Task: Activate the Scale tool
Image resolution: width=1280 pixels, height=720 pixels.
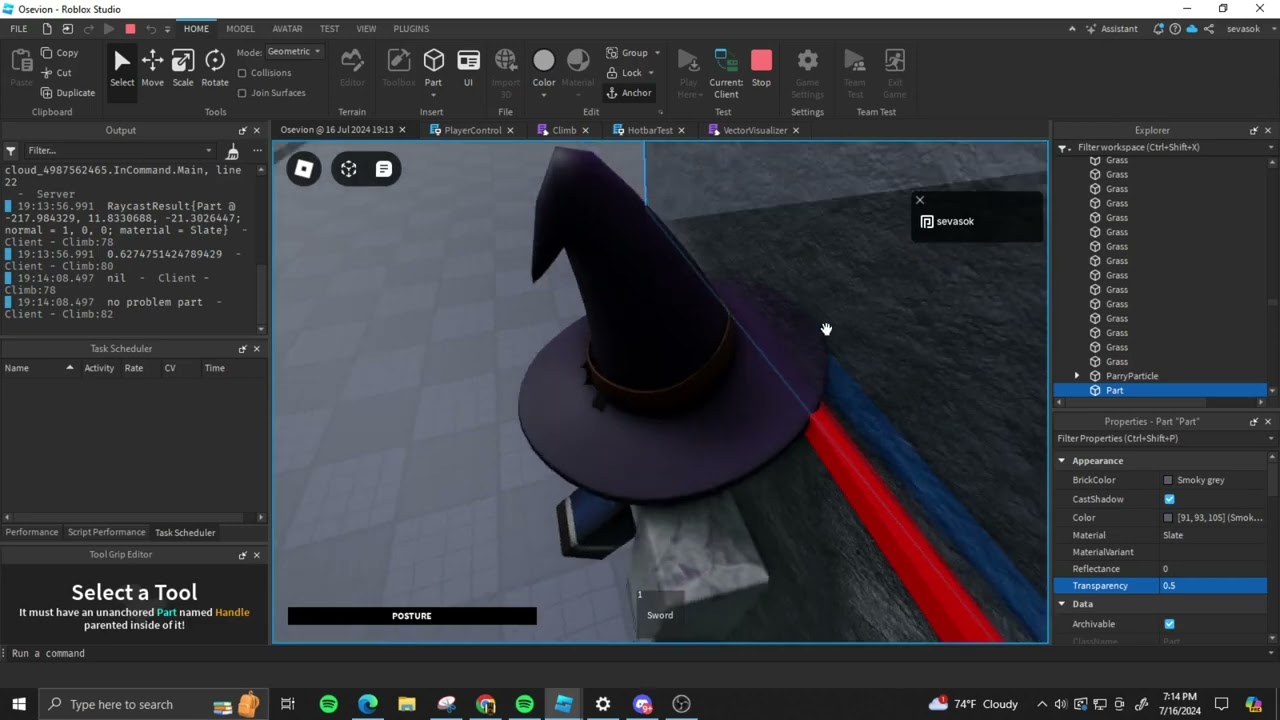Action: tap(183, 69)
